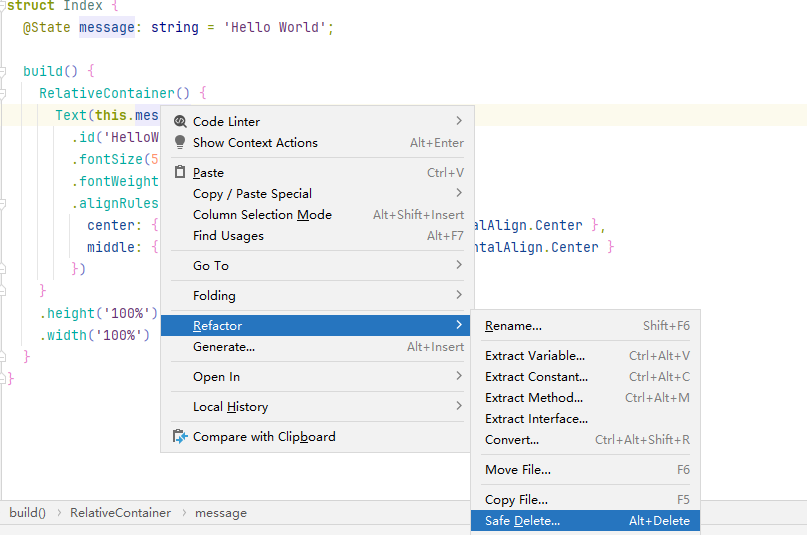807x535 pixels.
Task: Choose Find Usages from context menu
Action: pos(228,236)
